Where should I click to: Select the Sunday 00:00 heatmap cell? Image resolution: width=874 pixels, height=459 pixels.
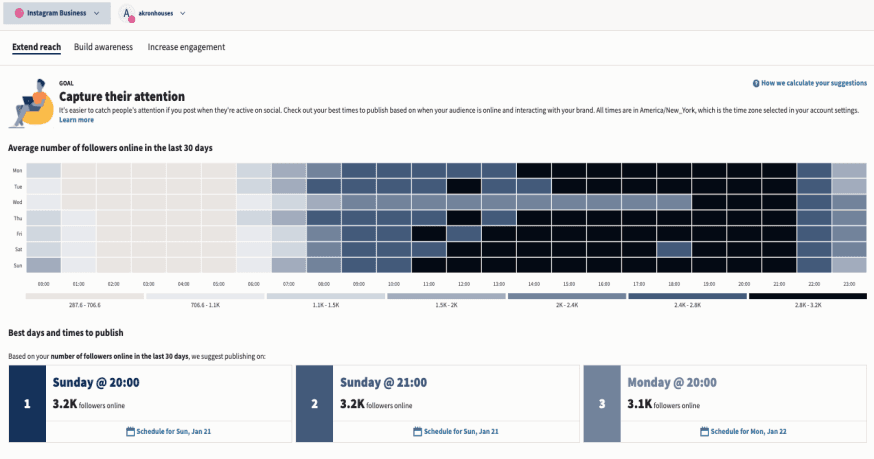(43, 265)
